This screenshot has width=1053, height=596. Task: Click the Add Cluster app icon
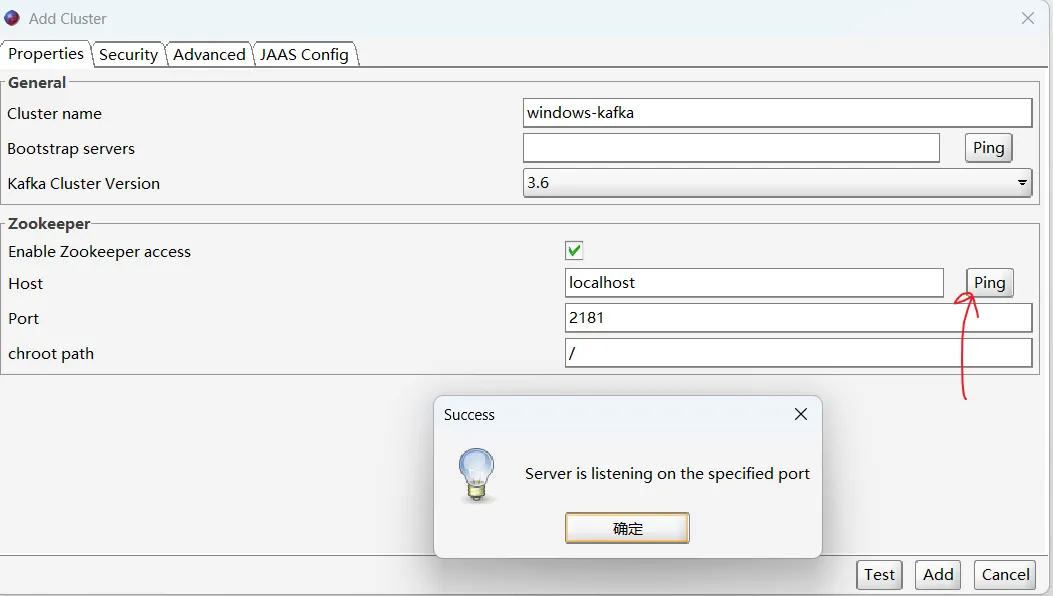pos(12,18)
